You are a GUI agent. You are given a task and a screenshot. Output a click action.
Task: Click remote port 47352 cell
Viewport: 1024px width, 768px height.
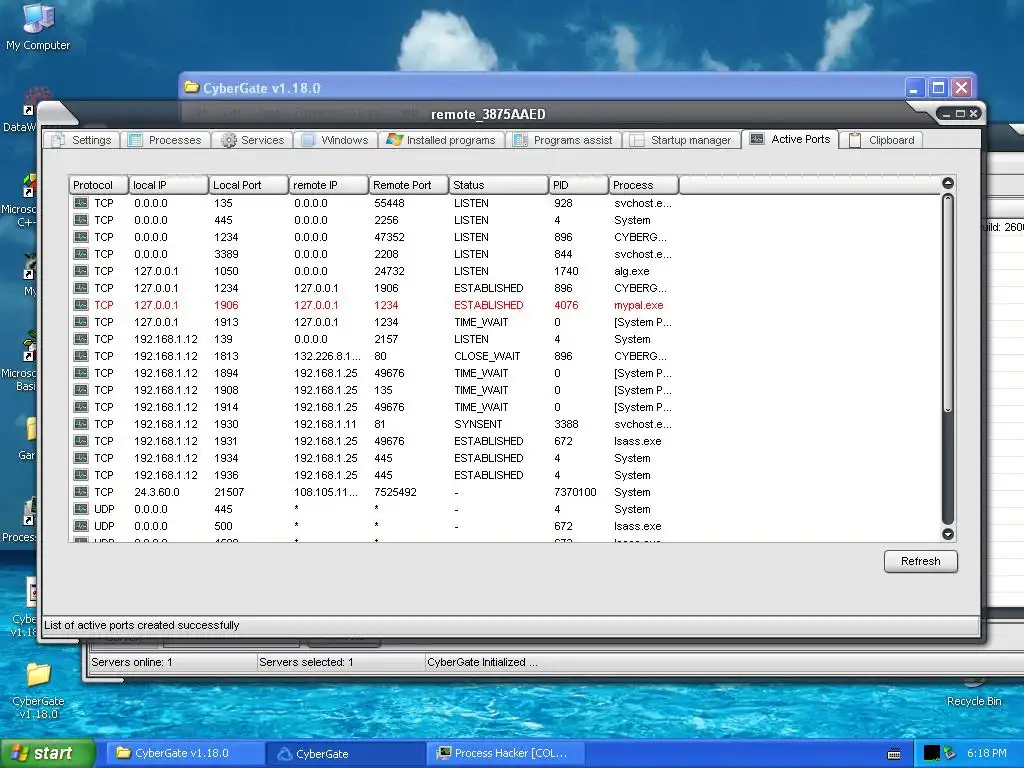pos(389,237)
